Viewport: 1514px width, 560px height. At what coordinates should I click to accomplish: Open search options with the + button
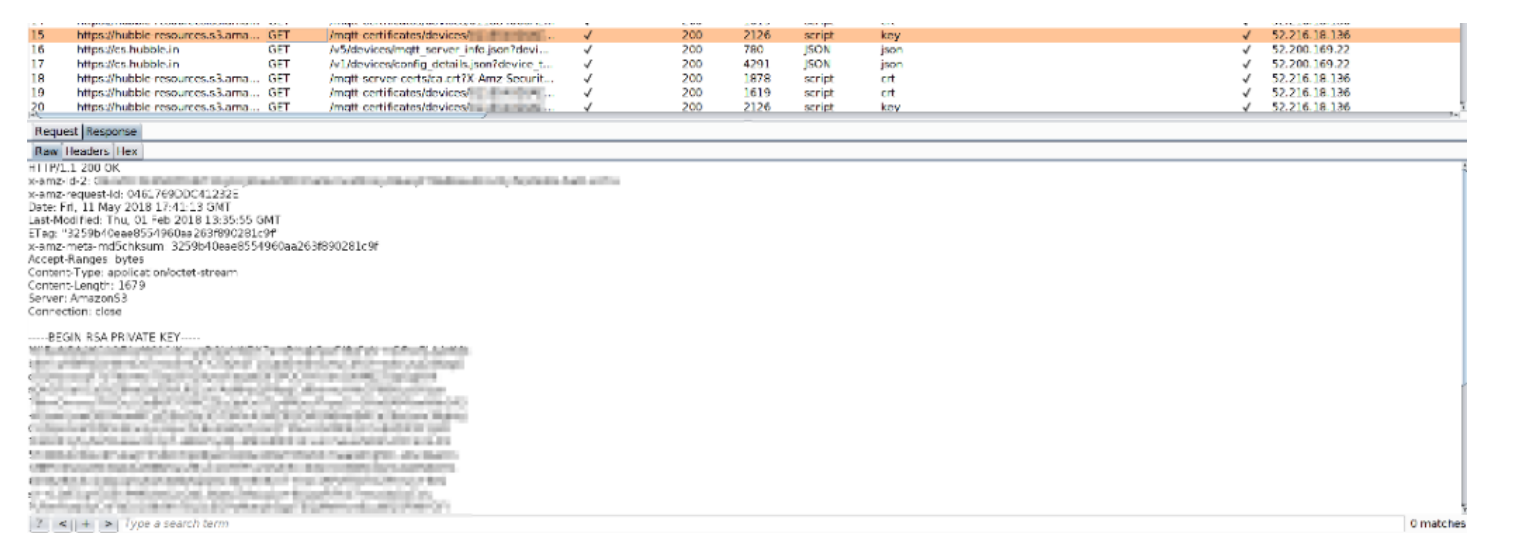pos(85,524)
